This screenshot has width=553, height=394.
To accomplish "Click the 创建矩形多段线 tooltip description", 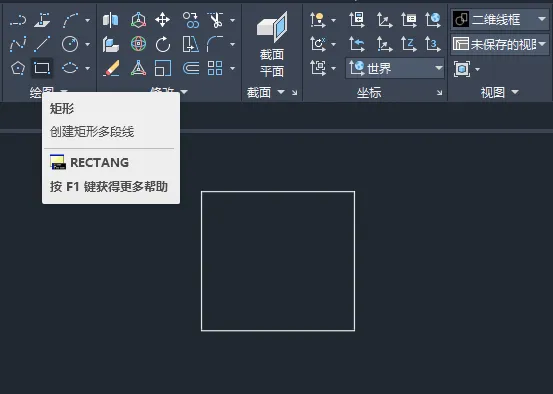I will [x=92, y=132].
